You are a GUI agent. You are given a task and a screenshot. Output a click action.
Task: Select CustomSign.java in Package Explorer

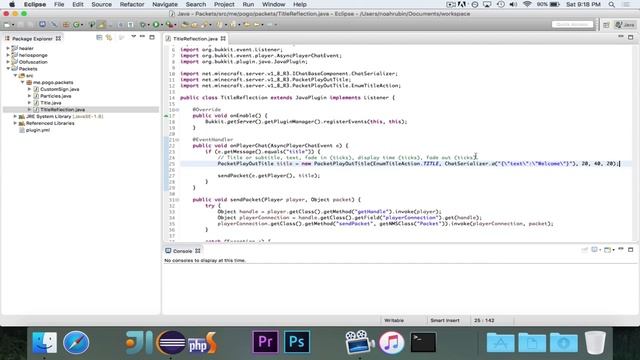click(x=60, y=89)
